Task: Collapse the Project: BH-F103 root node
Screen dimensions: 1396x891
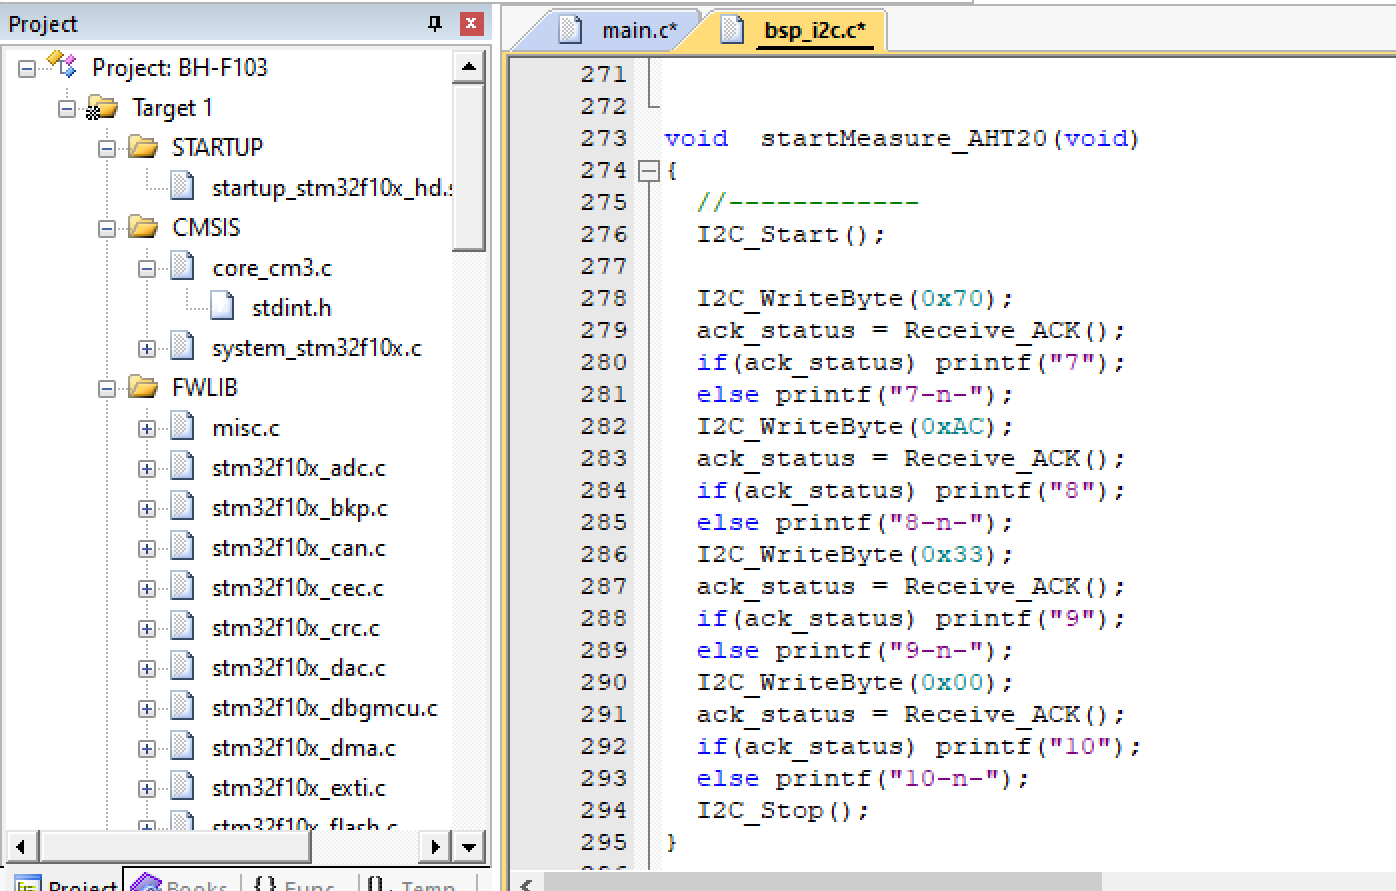Action: pyautogui.click(x=27, y=68)
